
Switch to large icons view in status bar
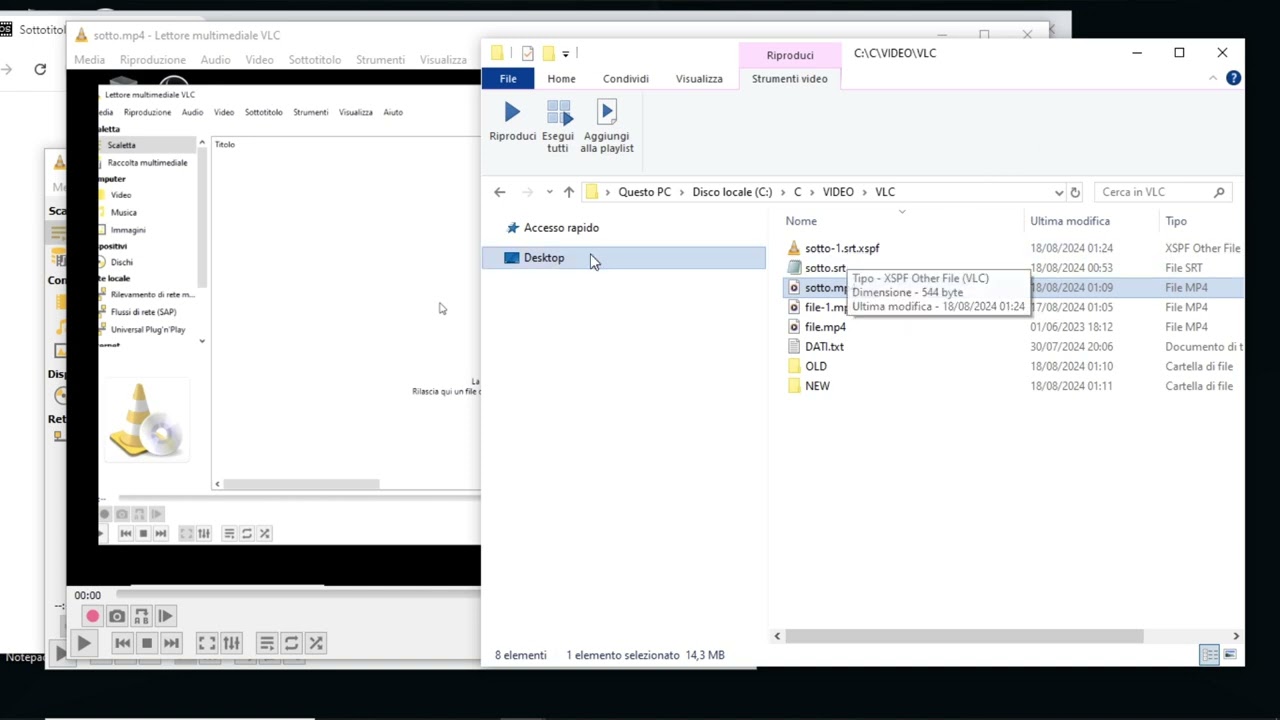1230,655
